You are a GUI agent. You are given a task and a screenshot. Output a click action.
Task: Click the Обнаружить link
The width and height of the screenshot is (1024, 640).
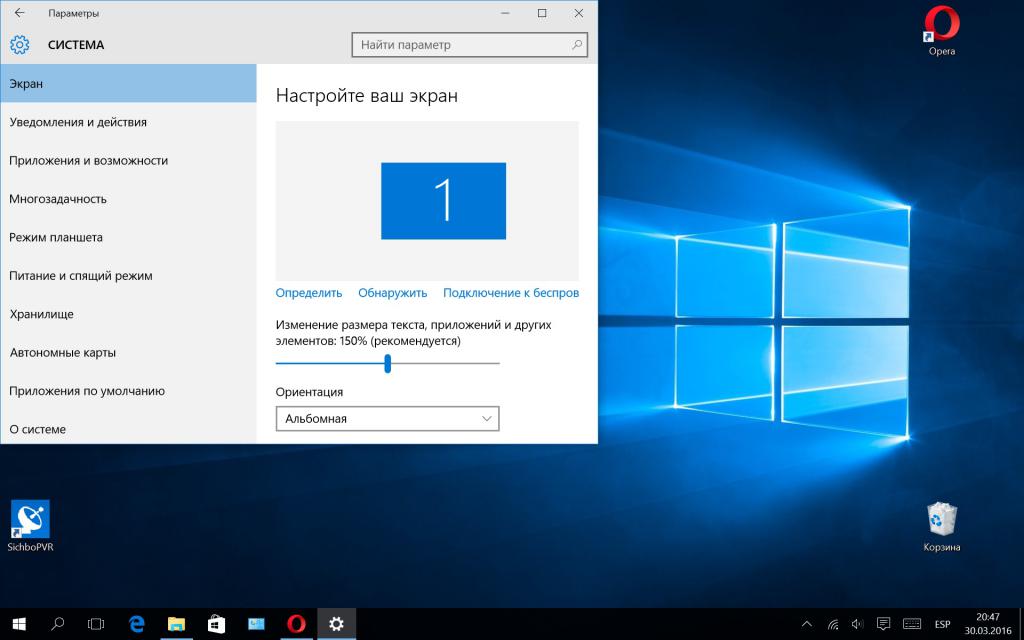tap(393, 293)
